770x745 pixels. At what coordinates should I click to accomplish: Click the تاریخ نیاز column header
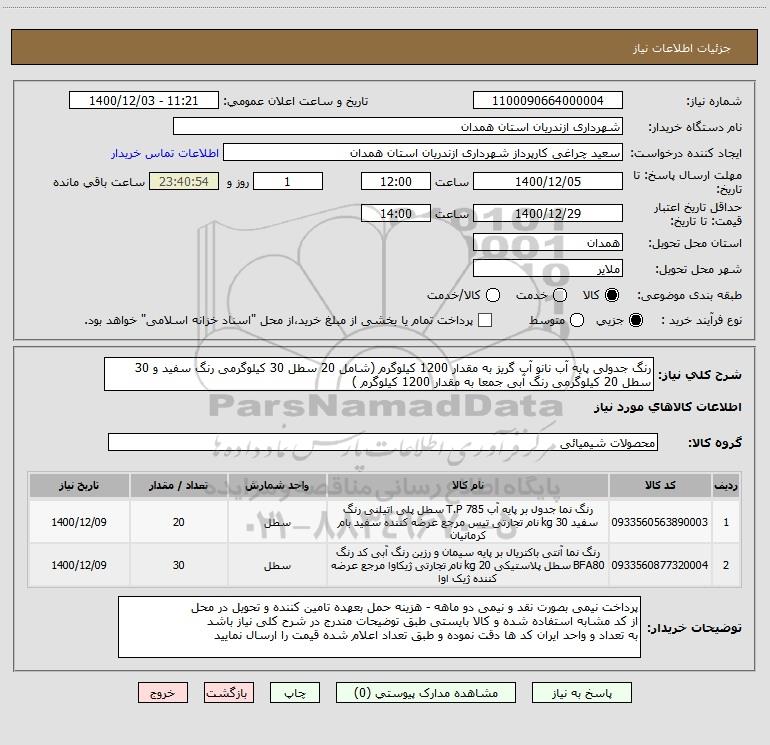[x=79, y=485]
